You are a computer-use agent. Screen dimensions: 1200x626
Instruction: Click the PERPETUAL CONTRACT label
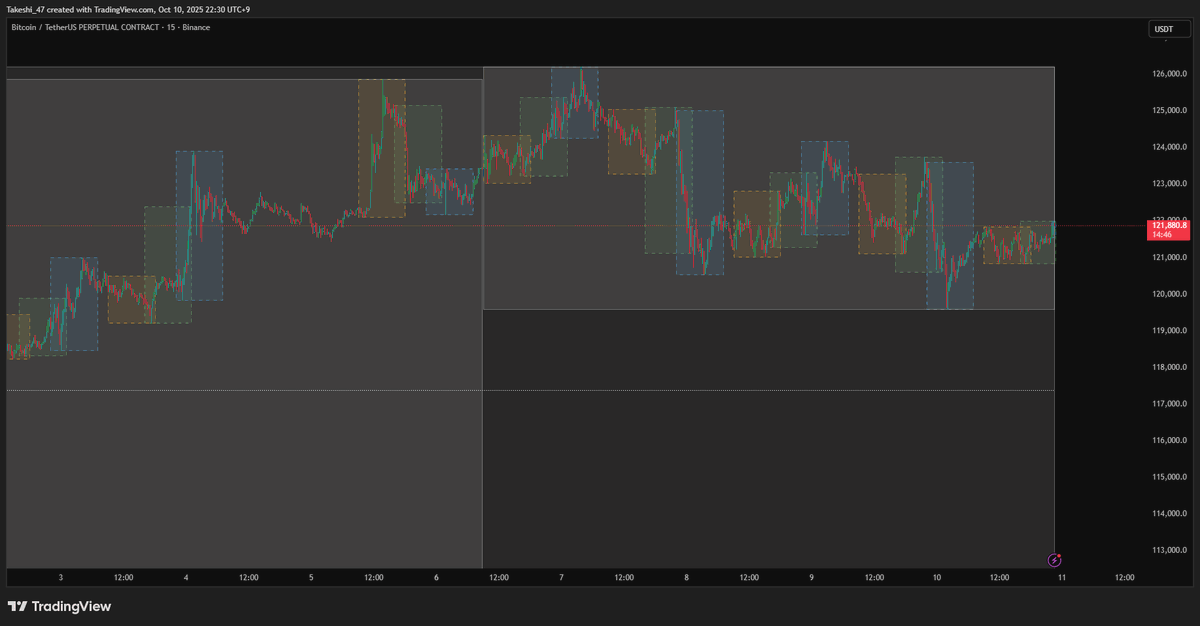(x=120, y=27)
